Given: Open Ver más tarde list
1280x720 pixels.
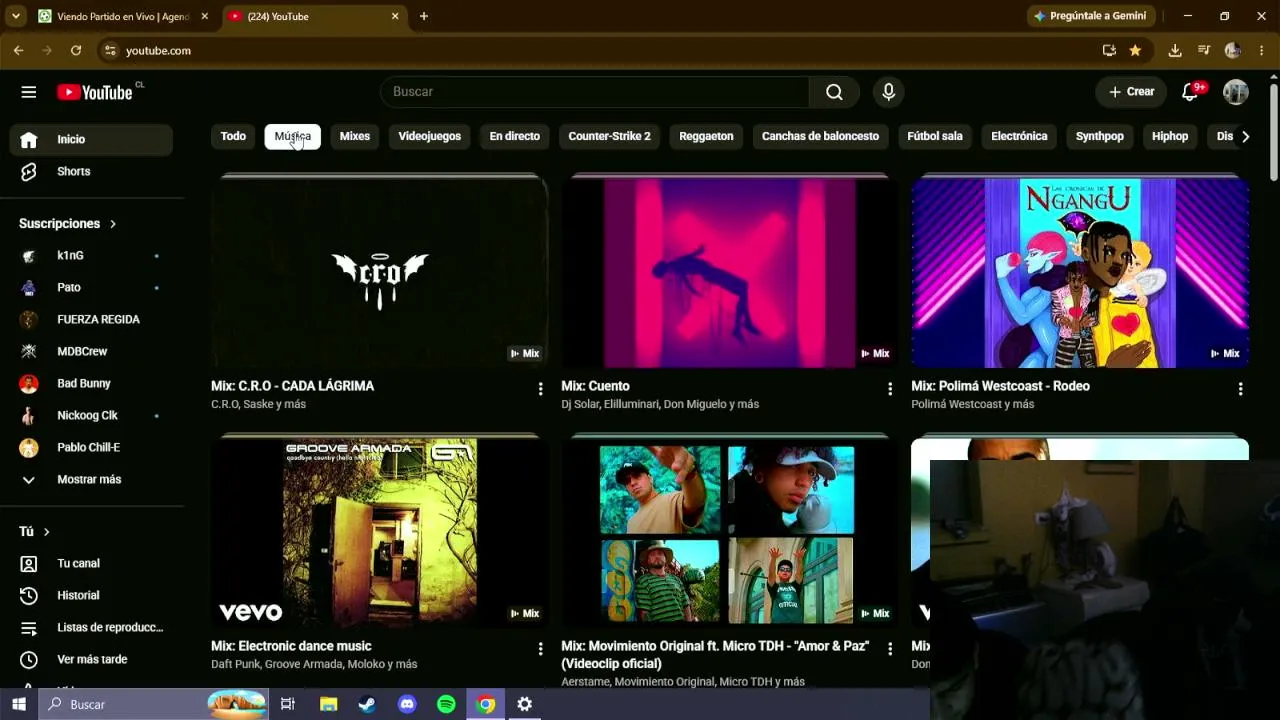Looking at the screenshot, I should 92,659.
